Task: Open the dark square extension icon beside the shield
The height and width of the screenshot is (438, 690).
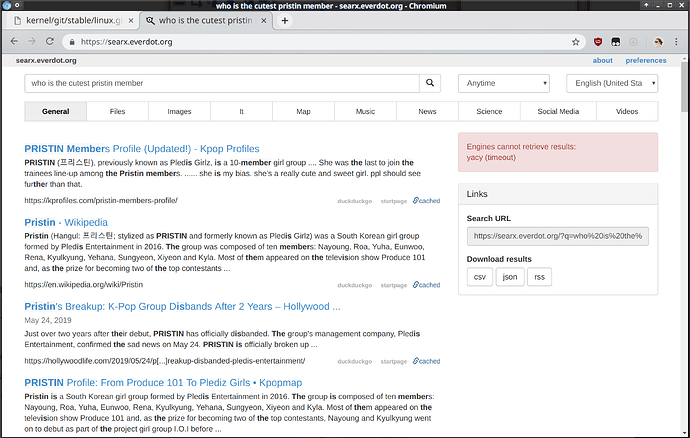Action: point(616,42)
